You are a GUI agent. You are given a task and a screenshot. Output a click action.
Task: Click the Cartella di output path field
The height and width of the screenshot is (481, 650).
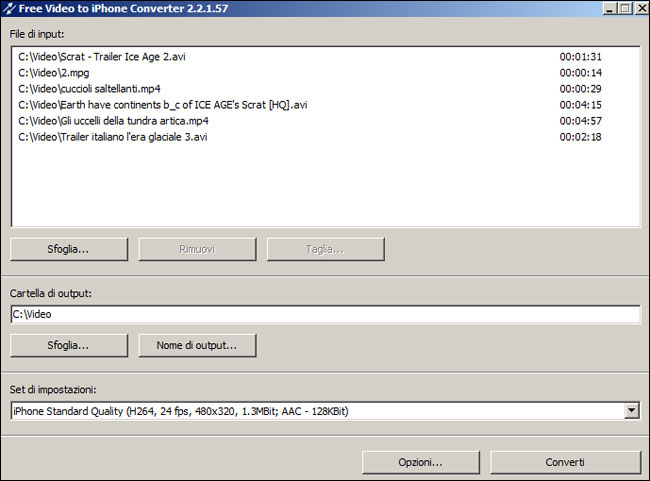pyautogui.click(x=325, y=314)
